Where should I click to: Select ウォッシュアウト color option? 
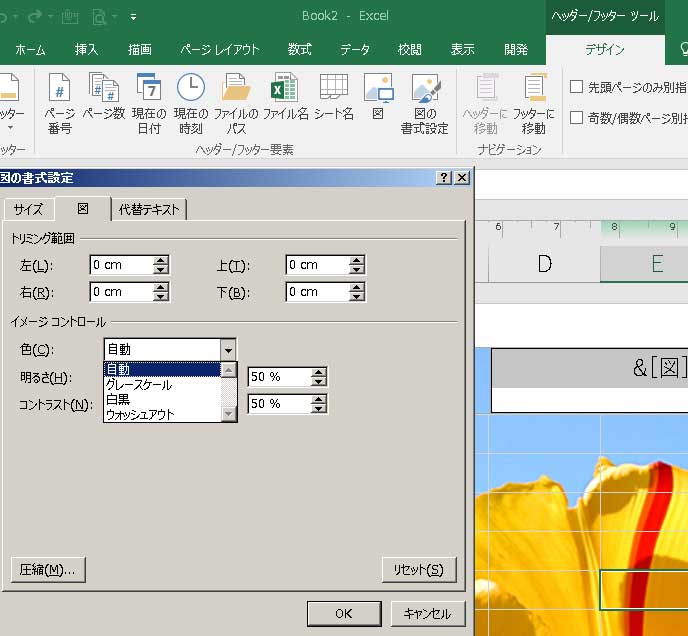pos(140,414)
